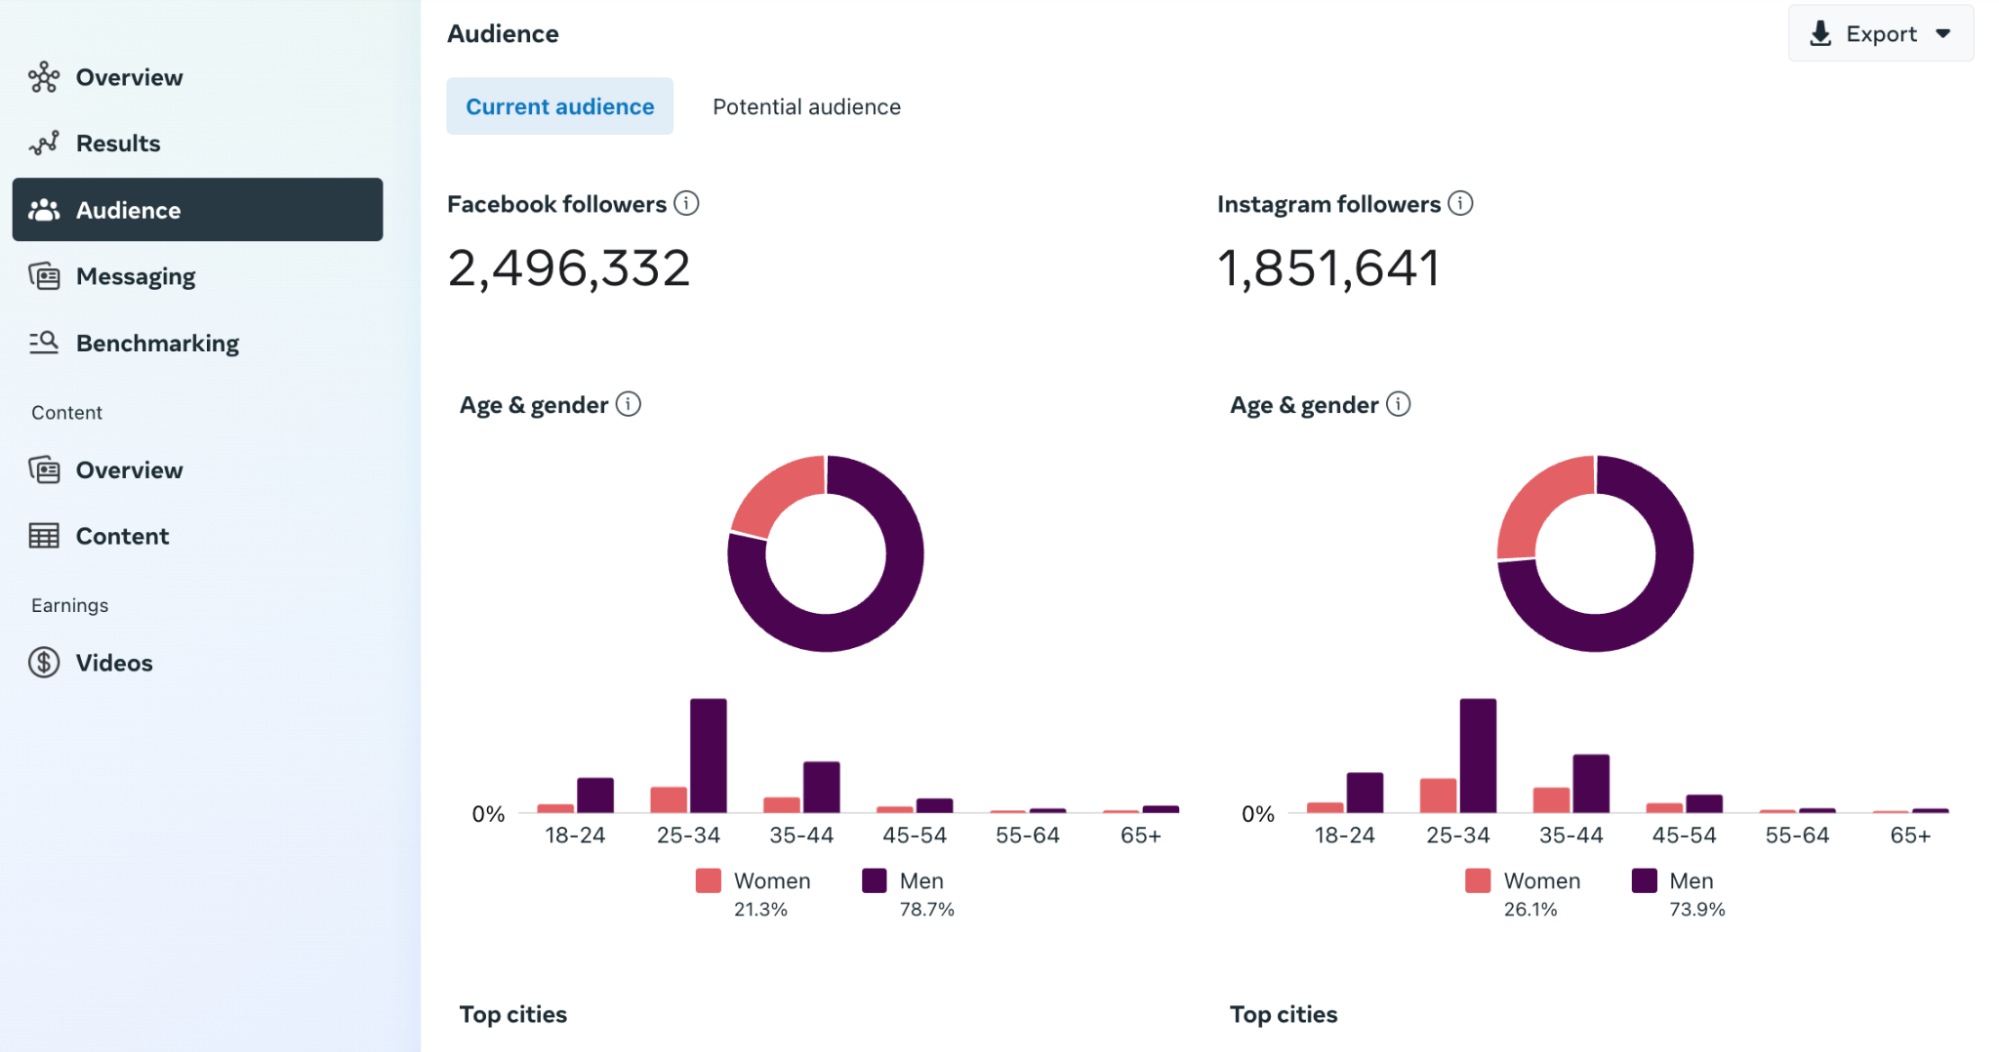Open Messaging from the sidebar

135,276
